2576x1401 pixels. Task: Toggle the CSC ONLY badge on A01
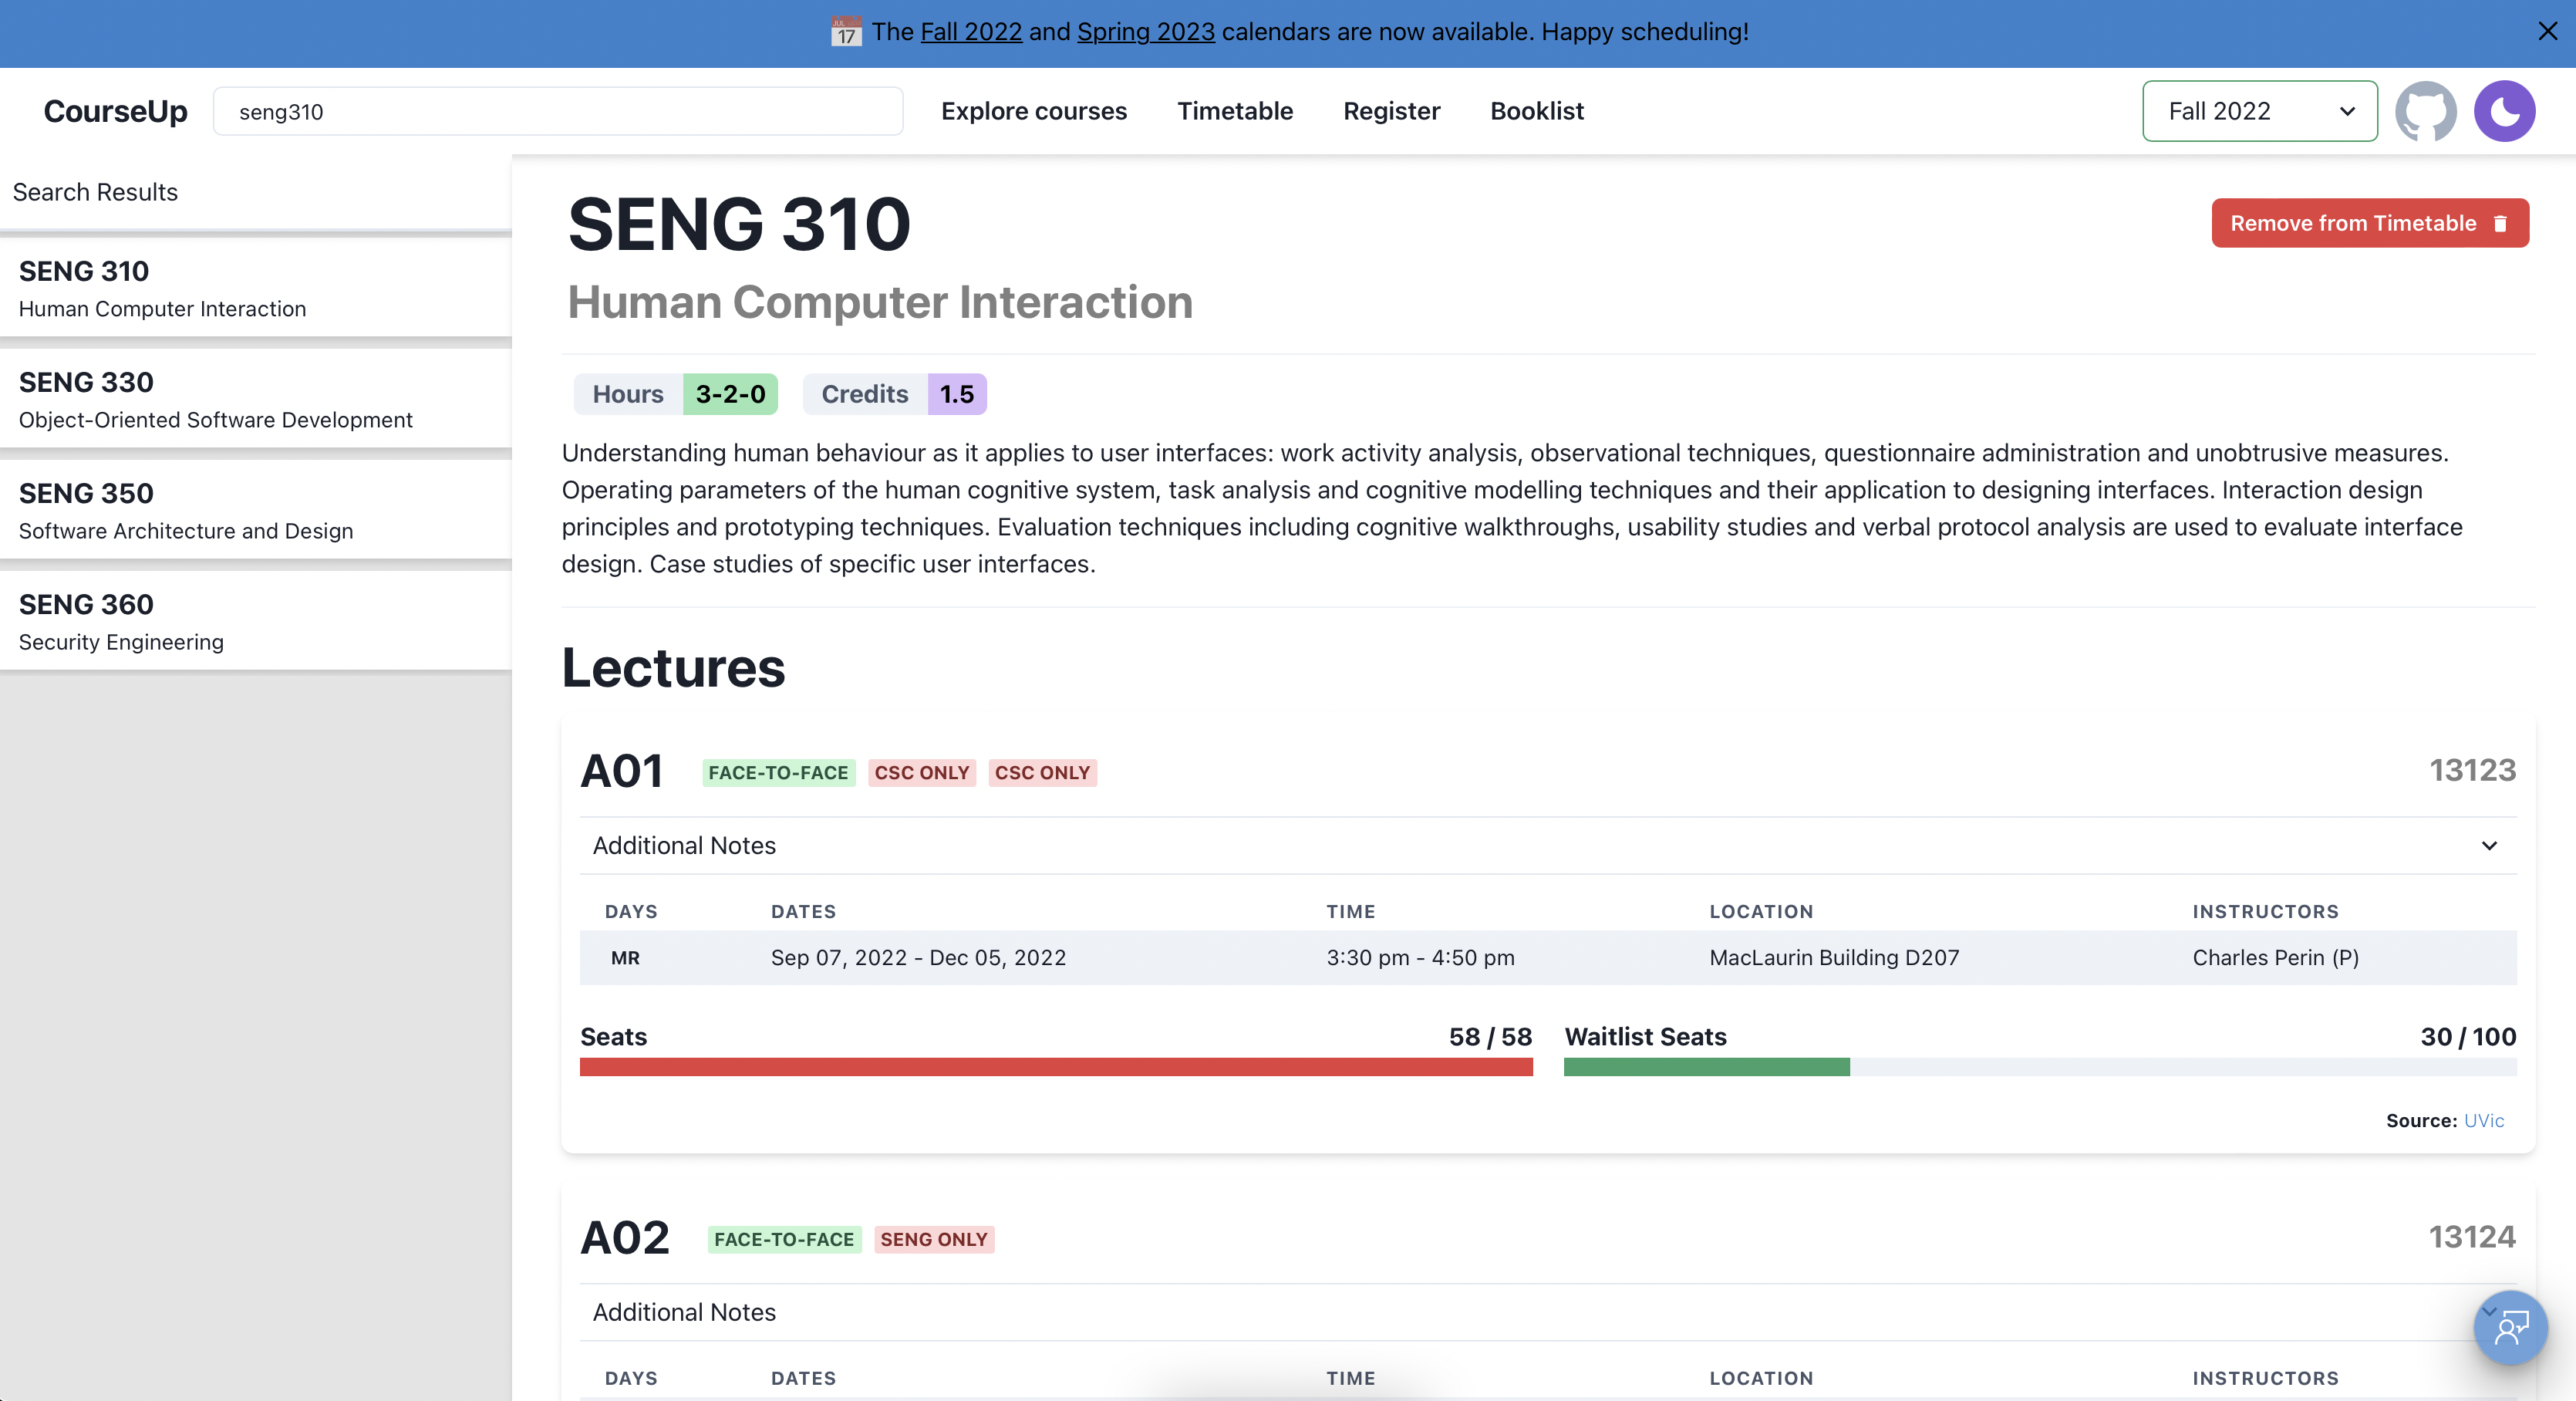coord(921,772)
